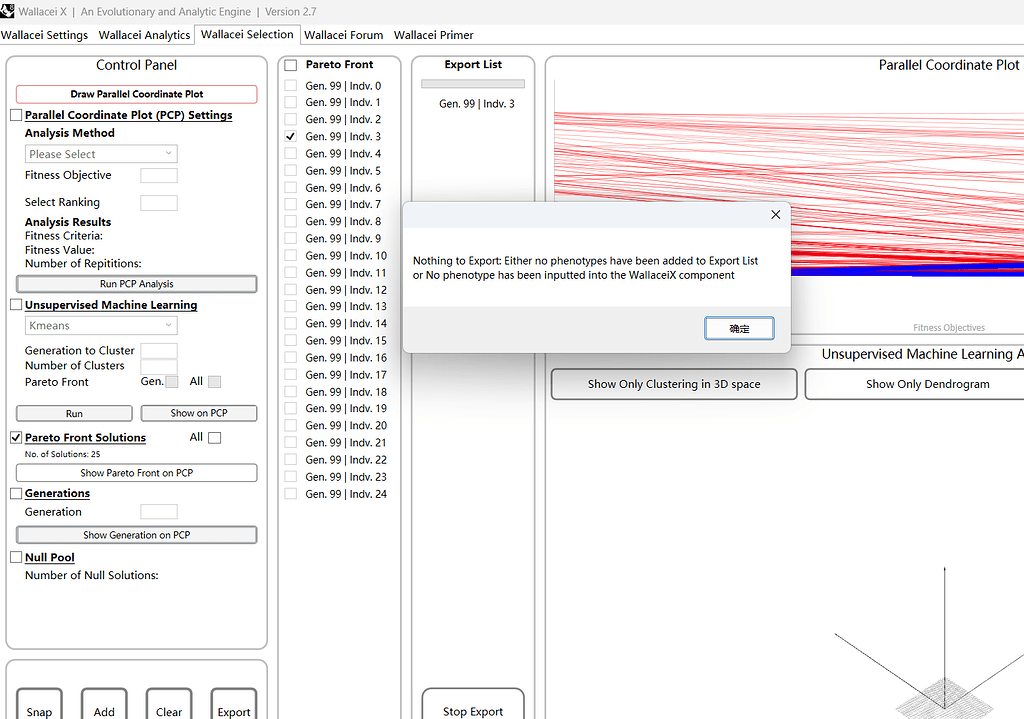This screenshot has height=719, width=1024.
Task: Check Gen. 99 | Indv. 12 checkbox
Action: coord(291,290)
